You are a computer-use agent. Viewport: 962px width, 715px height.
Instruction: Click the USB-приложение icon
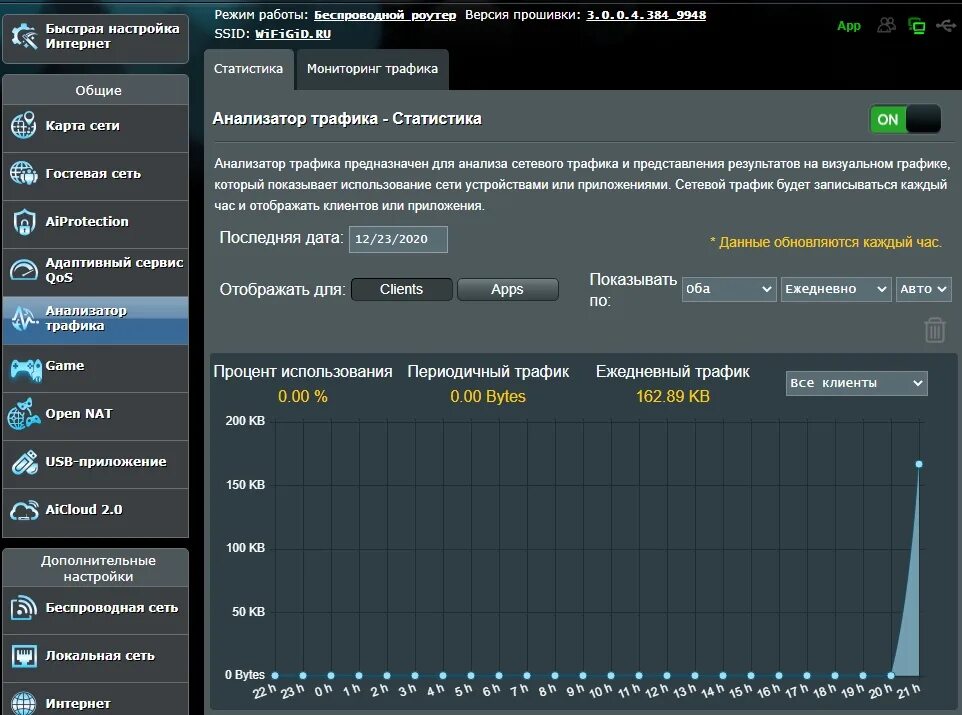tap(25, 462)
